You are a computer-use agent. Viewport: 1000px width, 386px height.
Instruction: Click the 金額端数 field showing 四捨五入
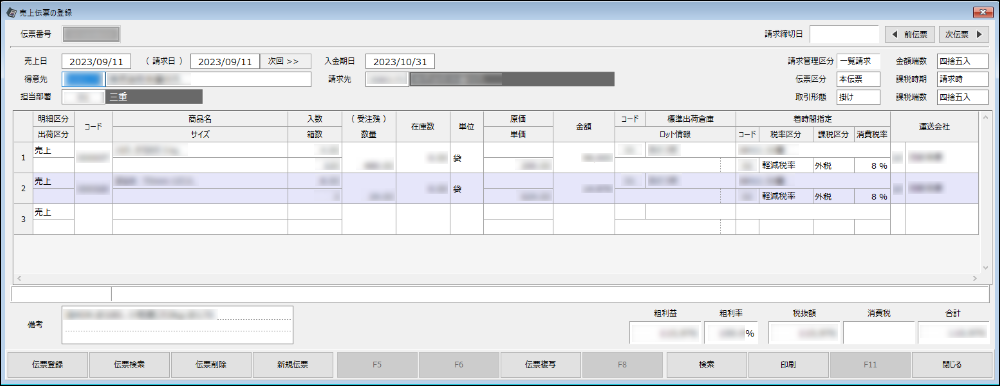click(963, 61)
